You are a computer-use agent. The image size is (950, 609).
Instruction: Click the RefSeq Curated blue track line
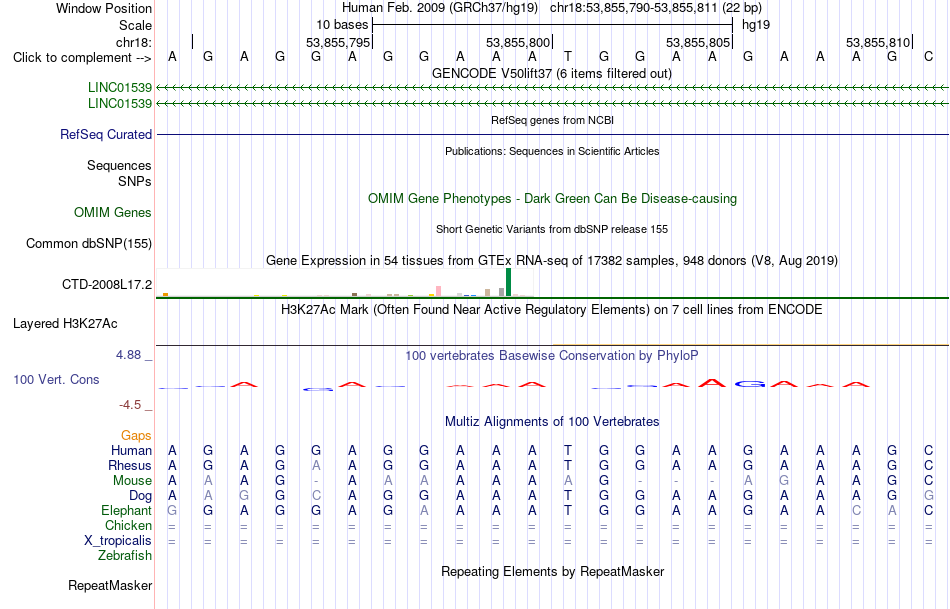pos(553,134)
